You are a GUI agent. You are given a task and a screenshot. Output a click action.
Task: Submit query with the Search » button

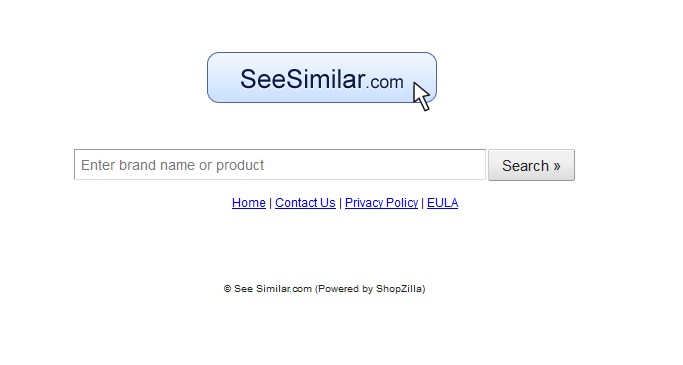pos(531,165)
